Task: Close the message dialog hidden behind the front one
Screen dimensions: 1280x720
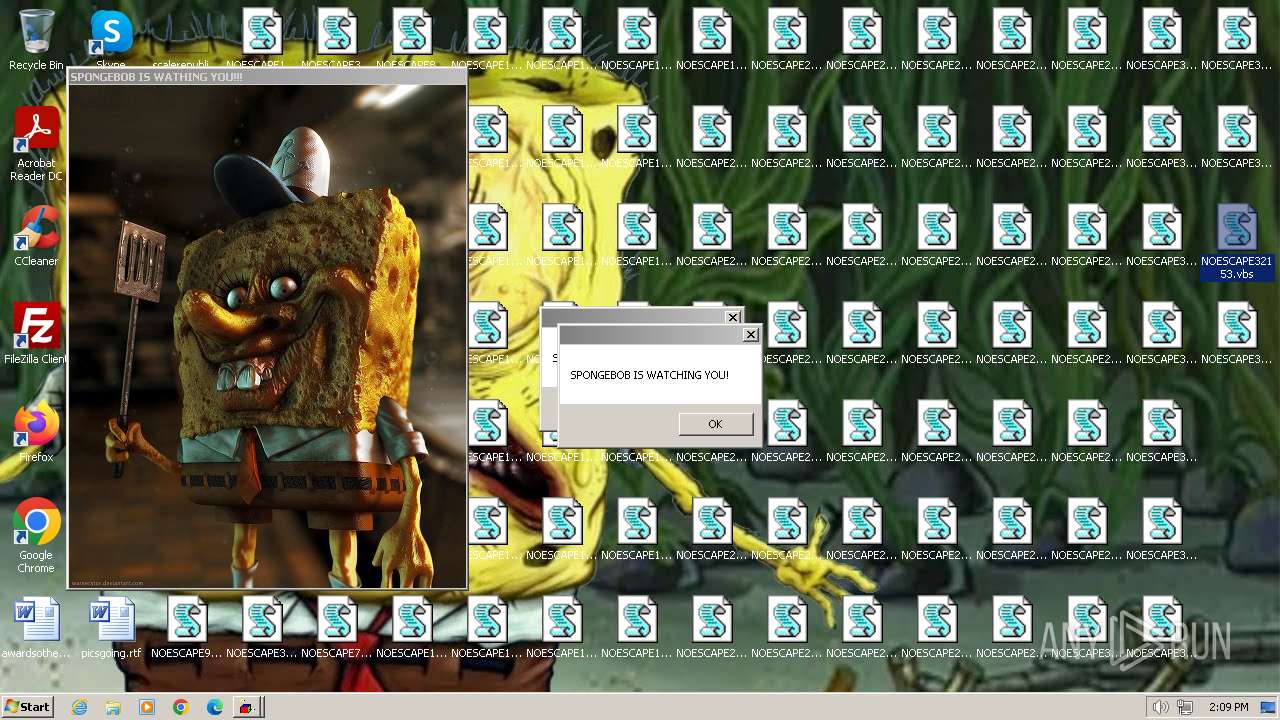Action: [x=733, y=317]
